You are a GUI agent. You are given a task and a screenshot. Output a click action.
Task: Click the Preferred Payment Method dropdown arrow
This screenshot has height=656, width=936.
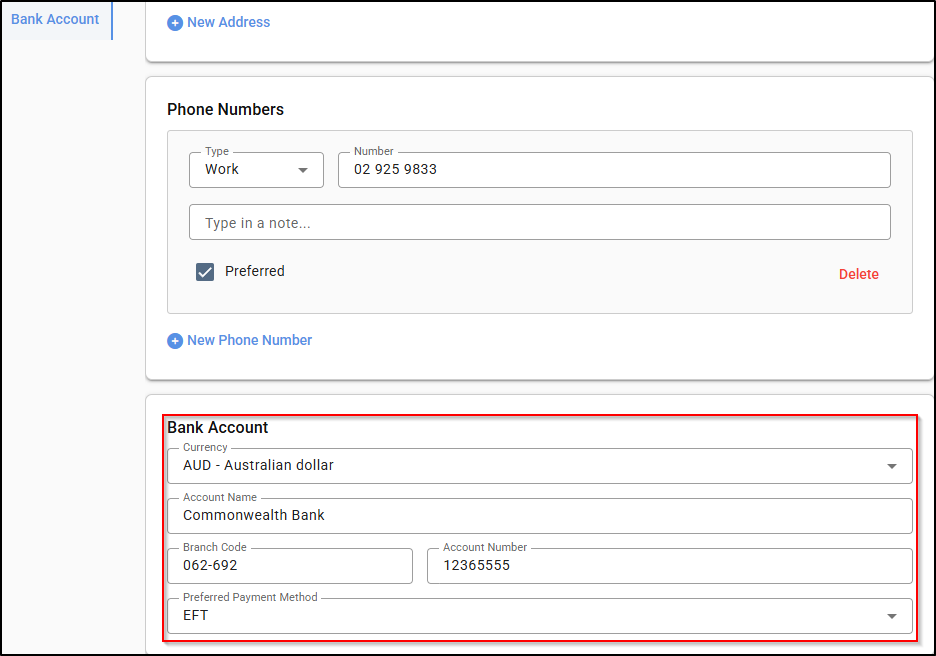coord(892,616)
